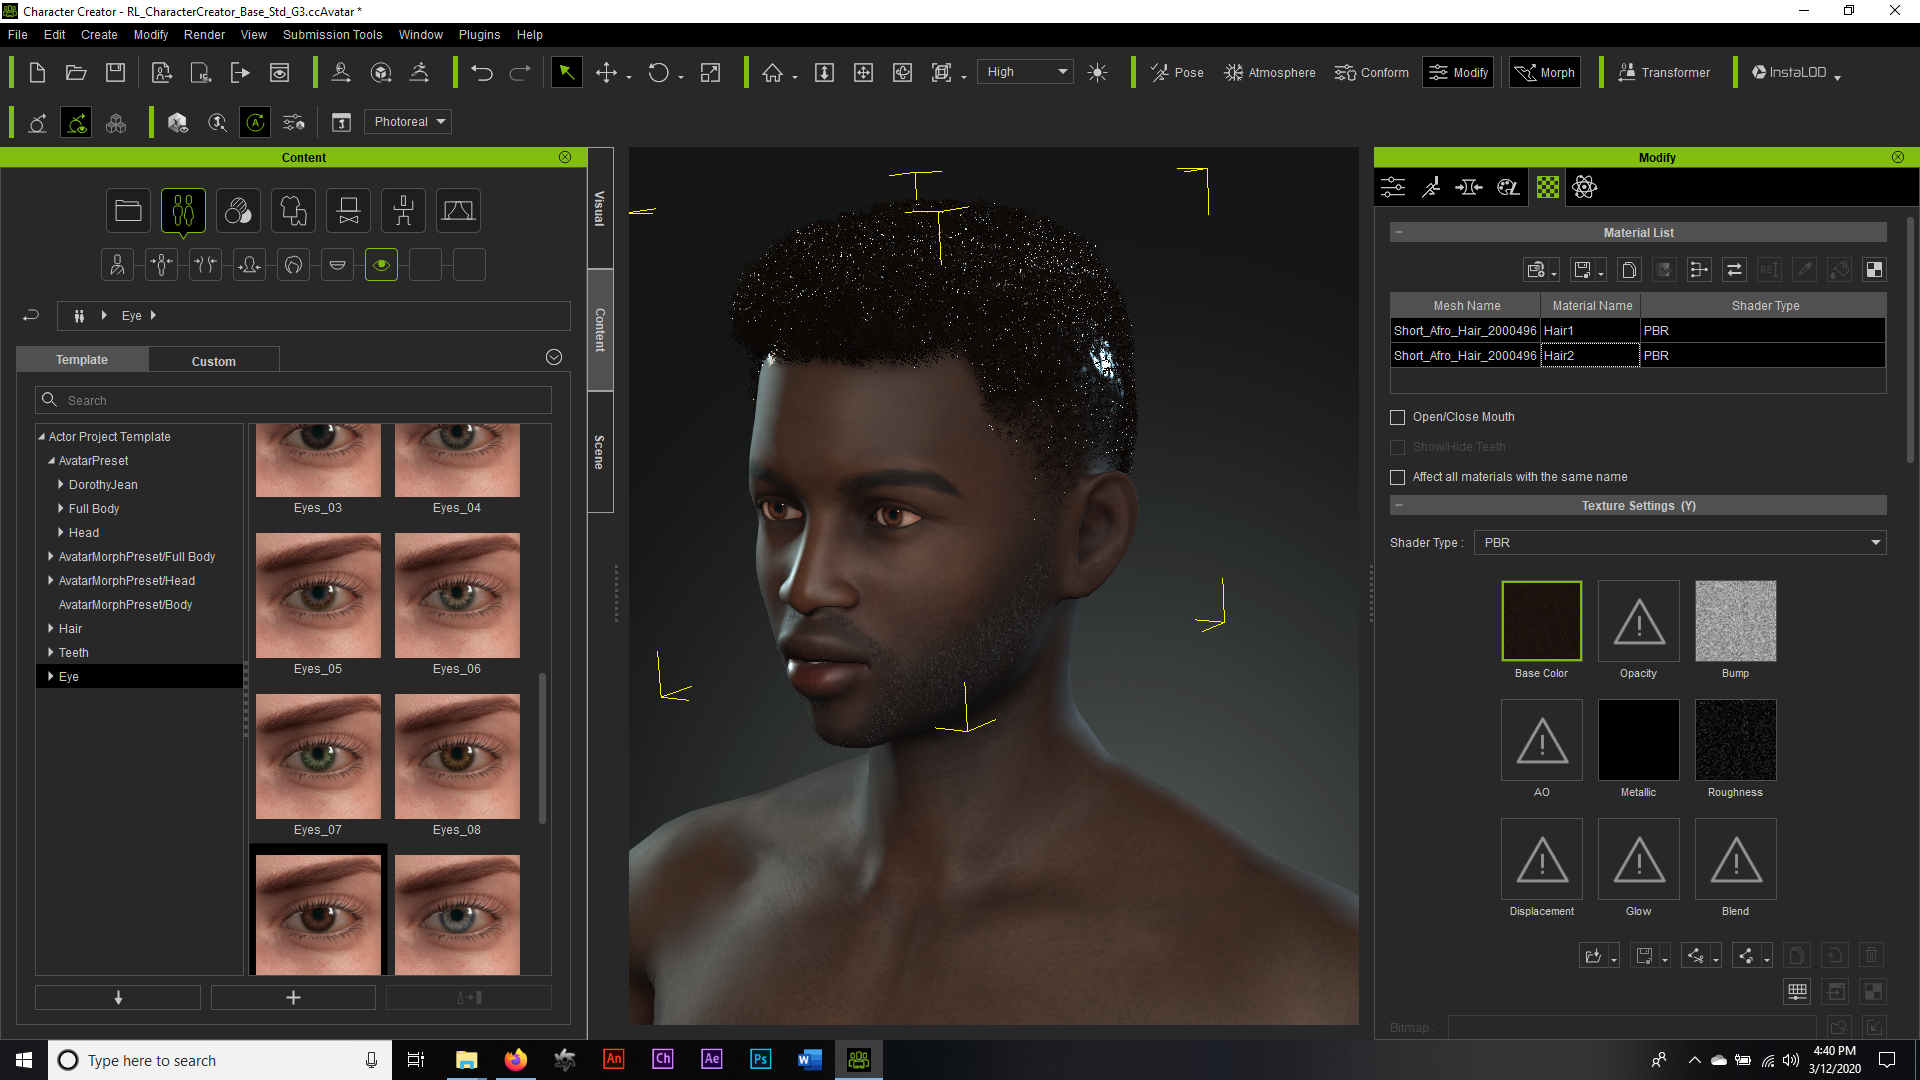1920x1080 pixels.
Task: Open the Material checkerboard tab in Modify
Action: pos(1547,187)
